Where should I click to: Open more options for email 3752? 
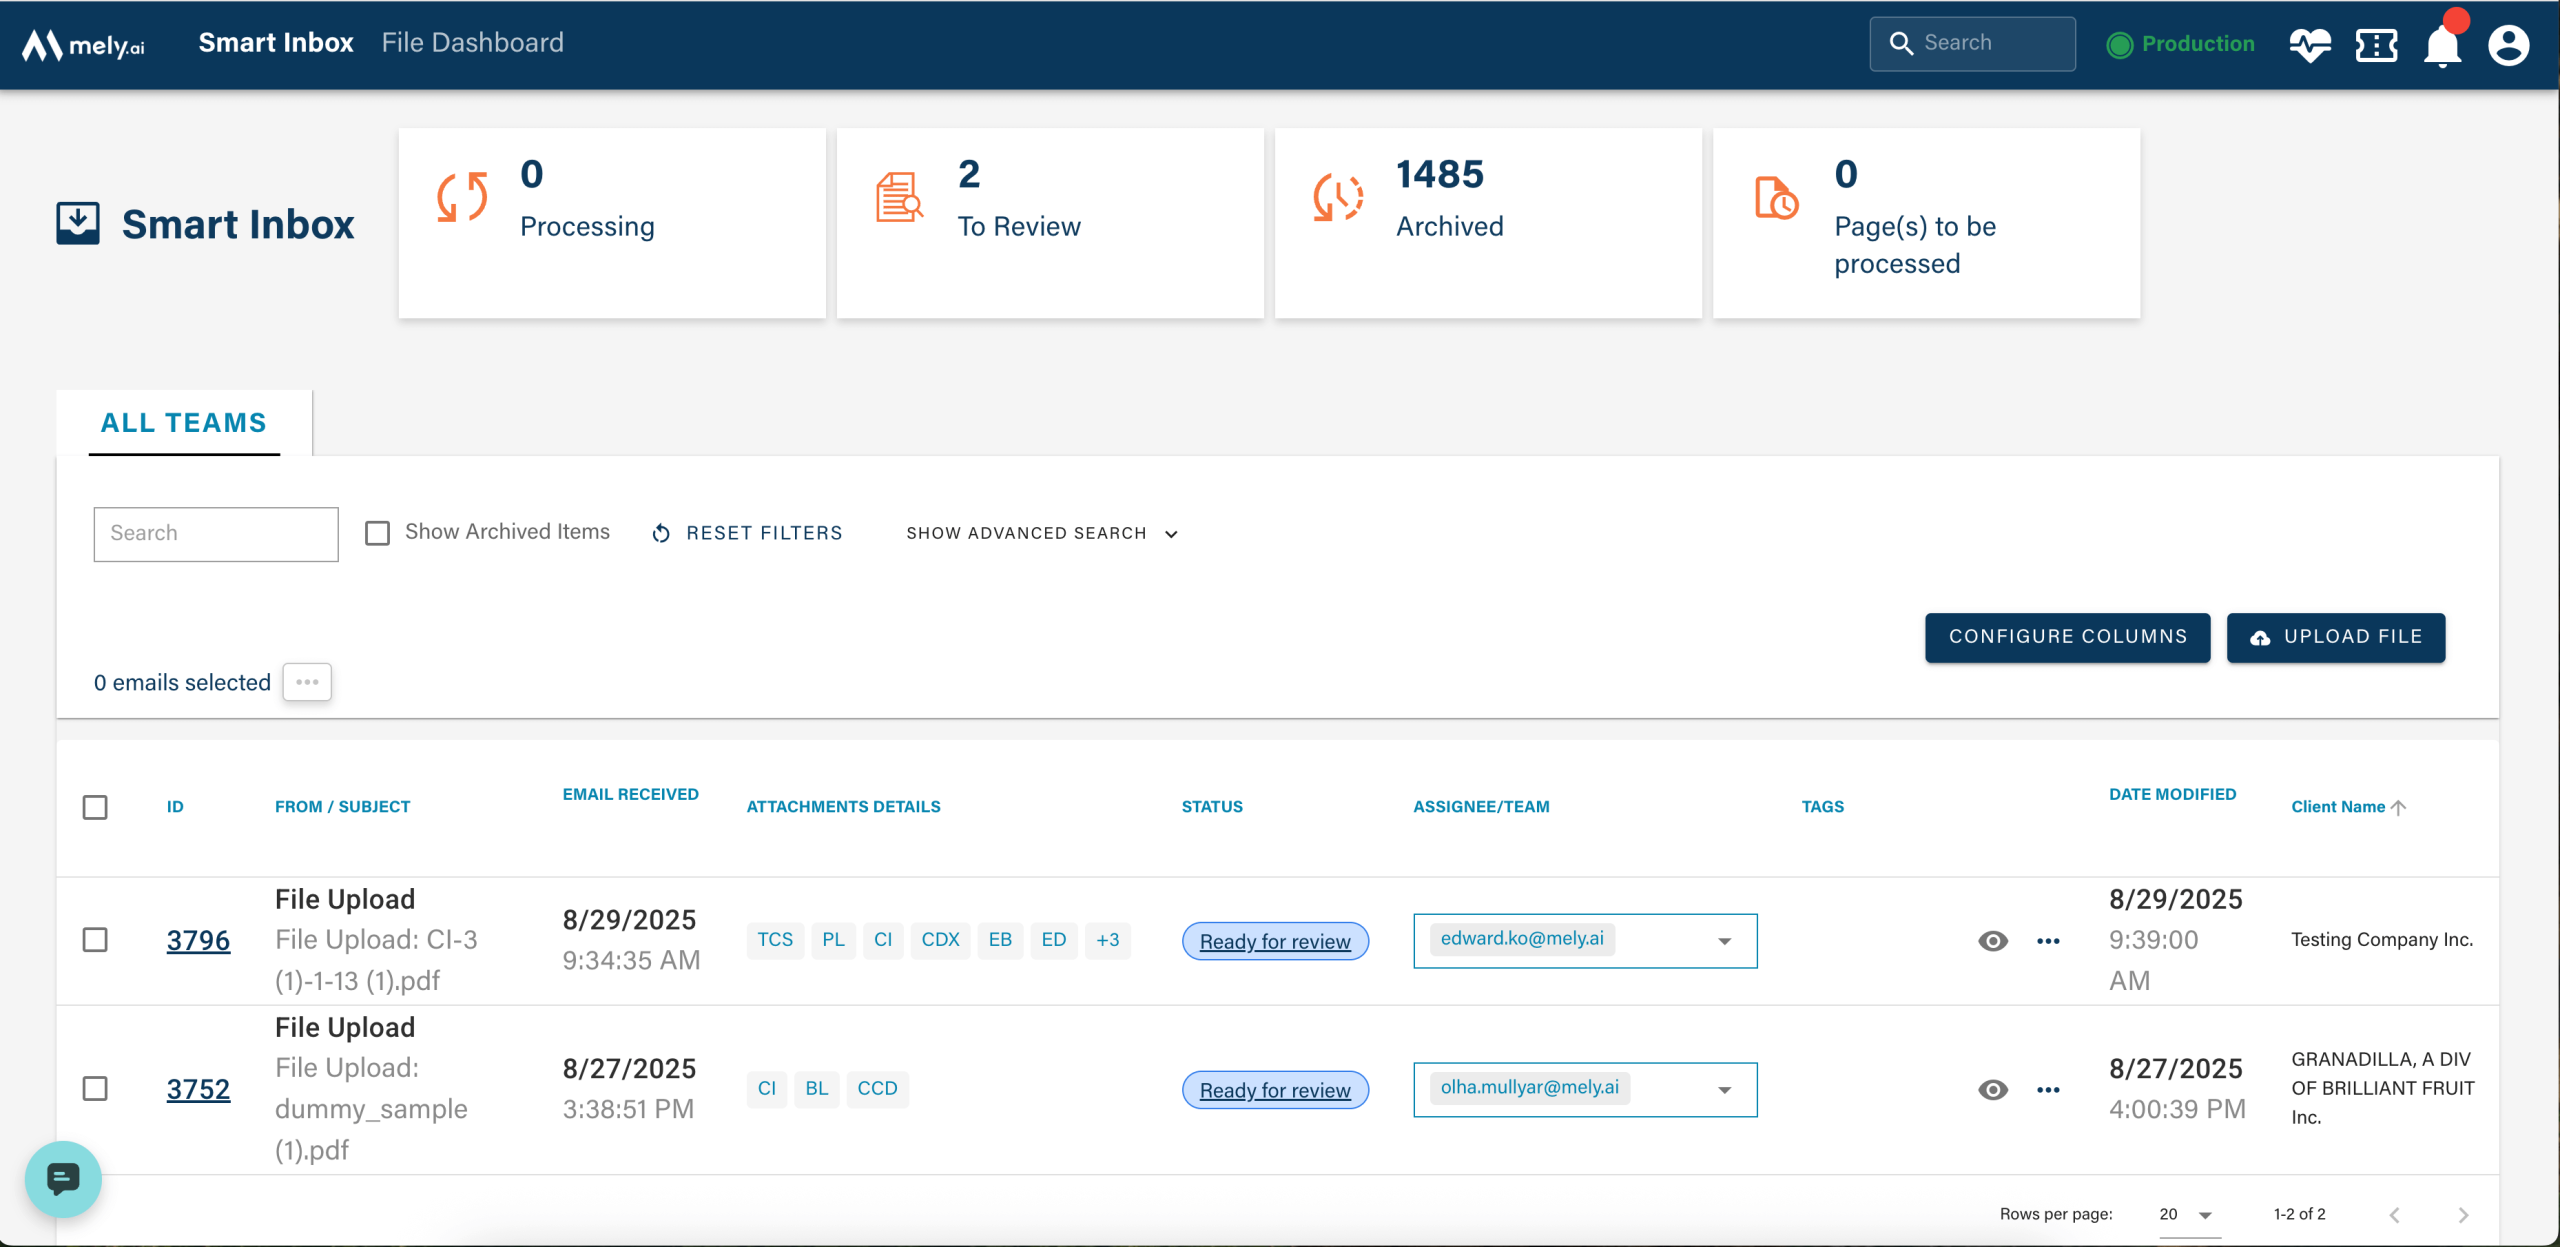2048,1090
